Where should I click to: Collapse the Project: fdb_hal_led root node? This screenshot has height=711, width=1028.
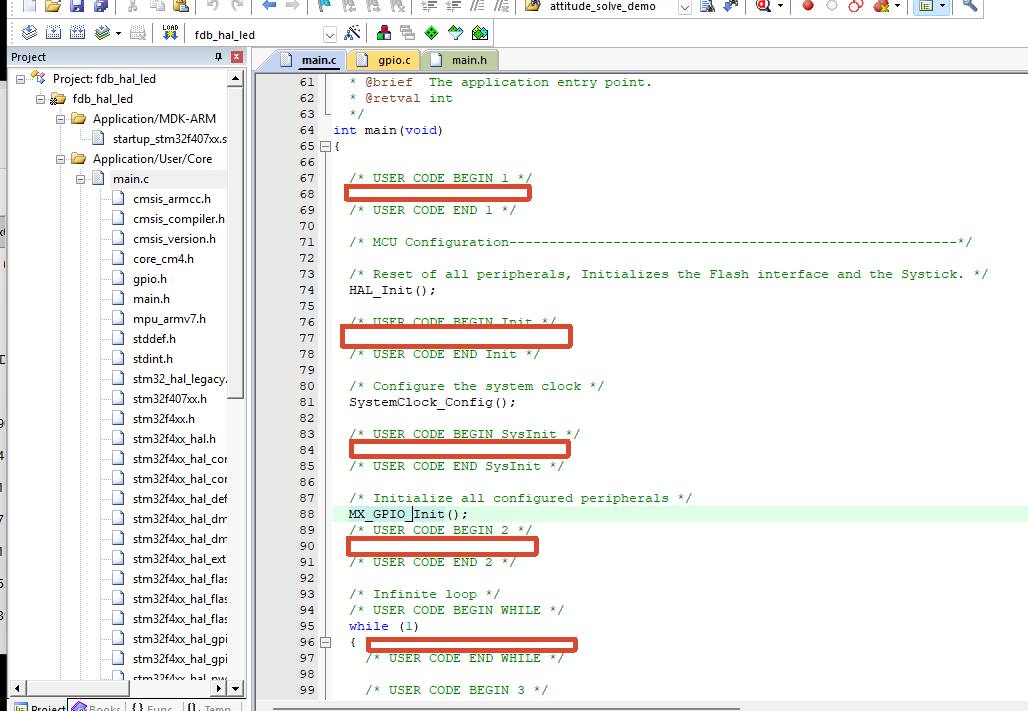[20, 79]
